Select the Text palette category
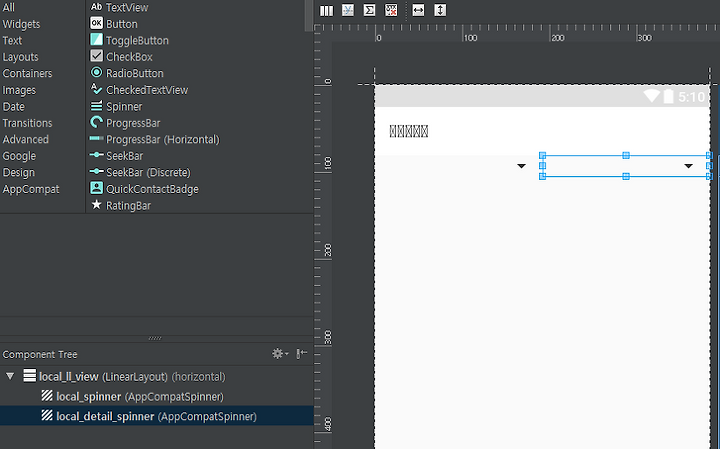 tap(12, 40)
